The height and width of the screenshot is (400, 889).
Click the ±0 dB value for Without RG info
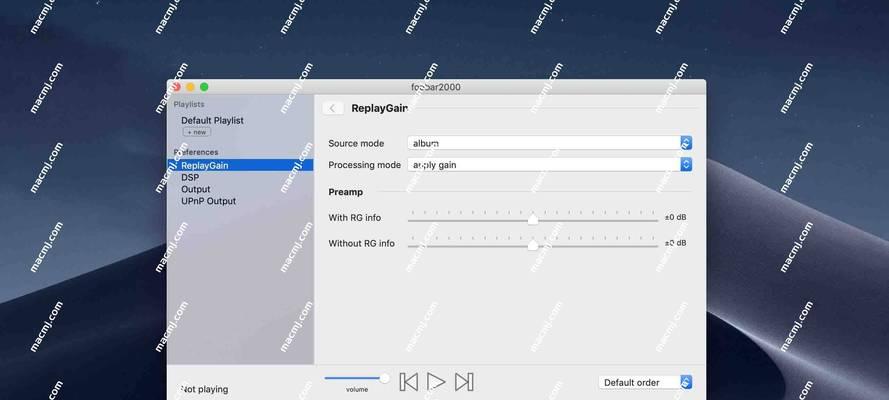675,243
